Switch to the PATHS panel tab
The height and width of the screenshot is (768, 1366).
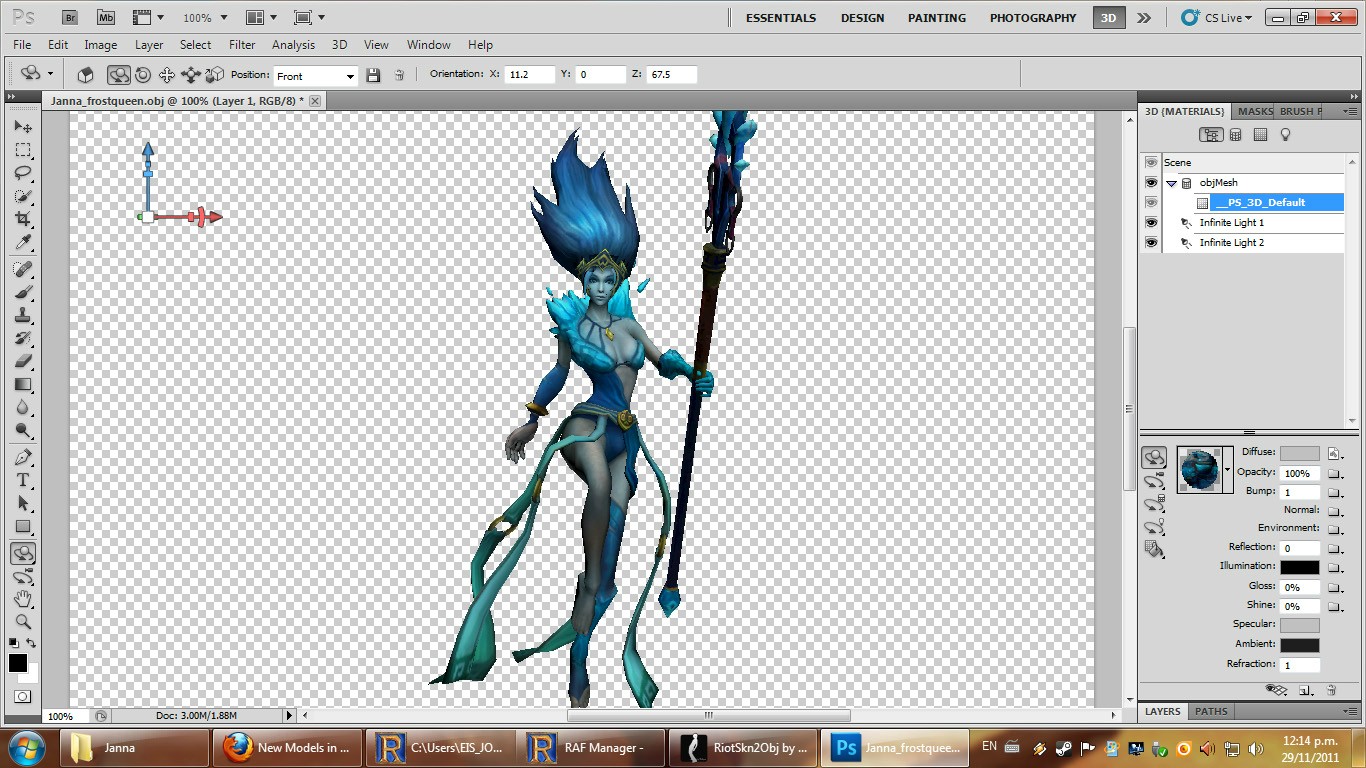coord(1211,711)
